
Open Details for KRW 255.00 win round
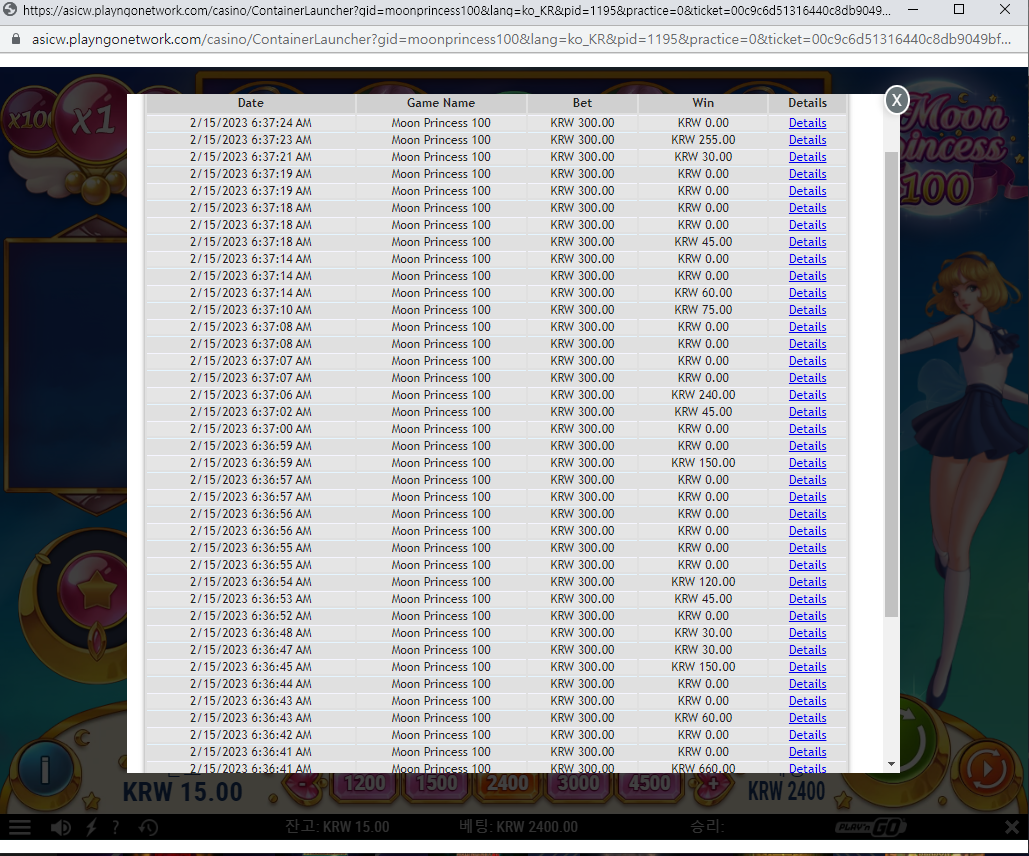click(807, 140)
